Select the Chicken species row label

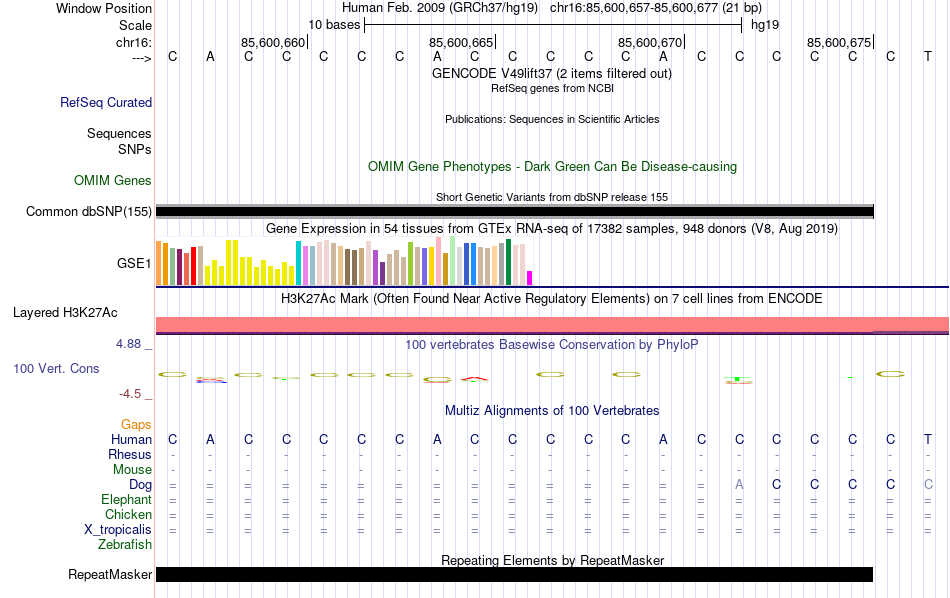[x=128, y=514]
